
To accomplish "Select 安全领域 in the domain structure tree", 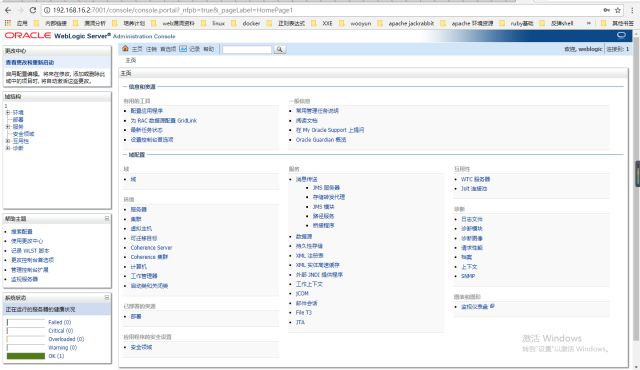I will click(x=24, y=134).
